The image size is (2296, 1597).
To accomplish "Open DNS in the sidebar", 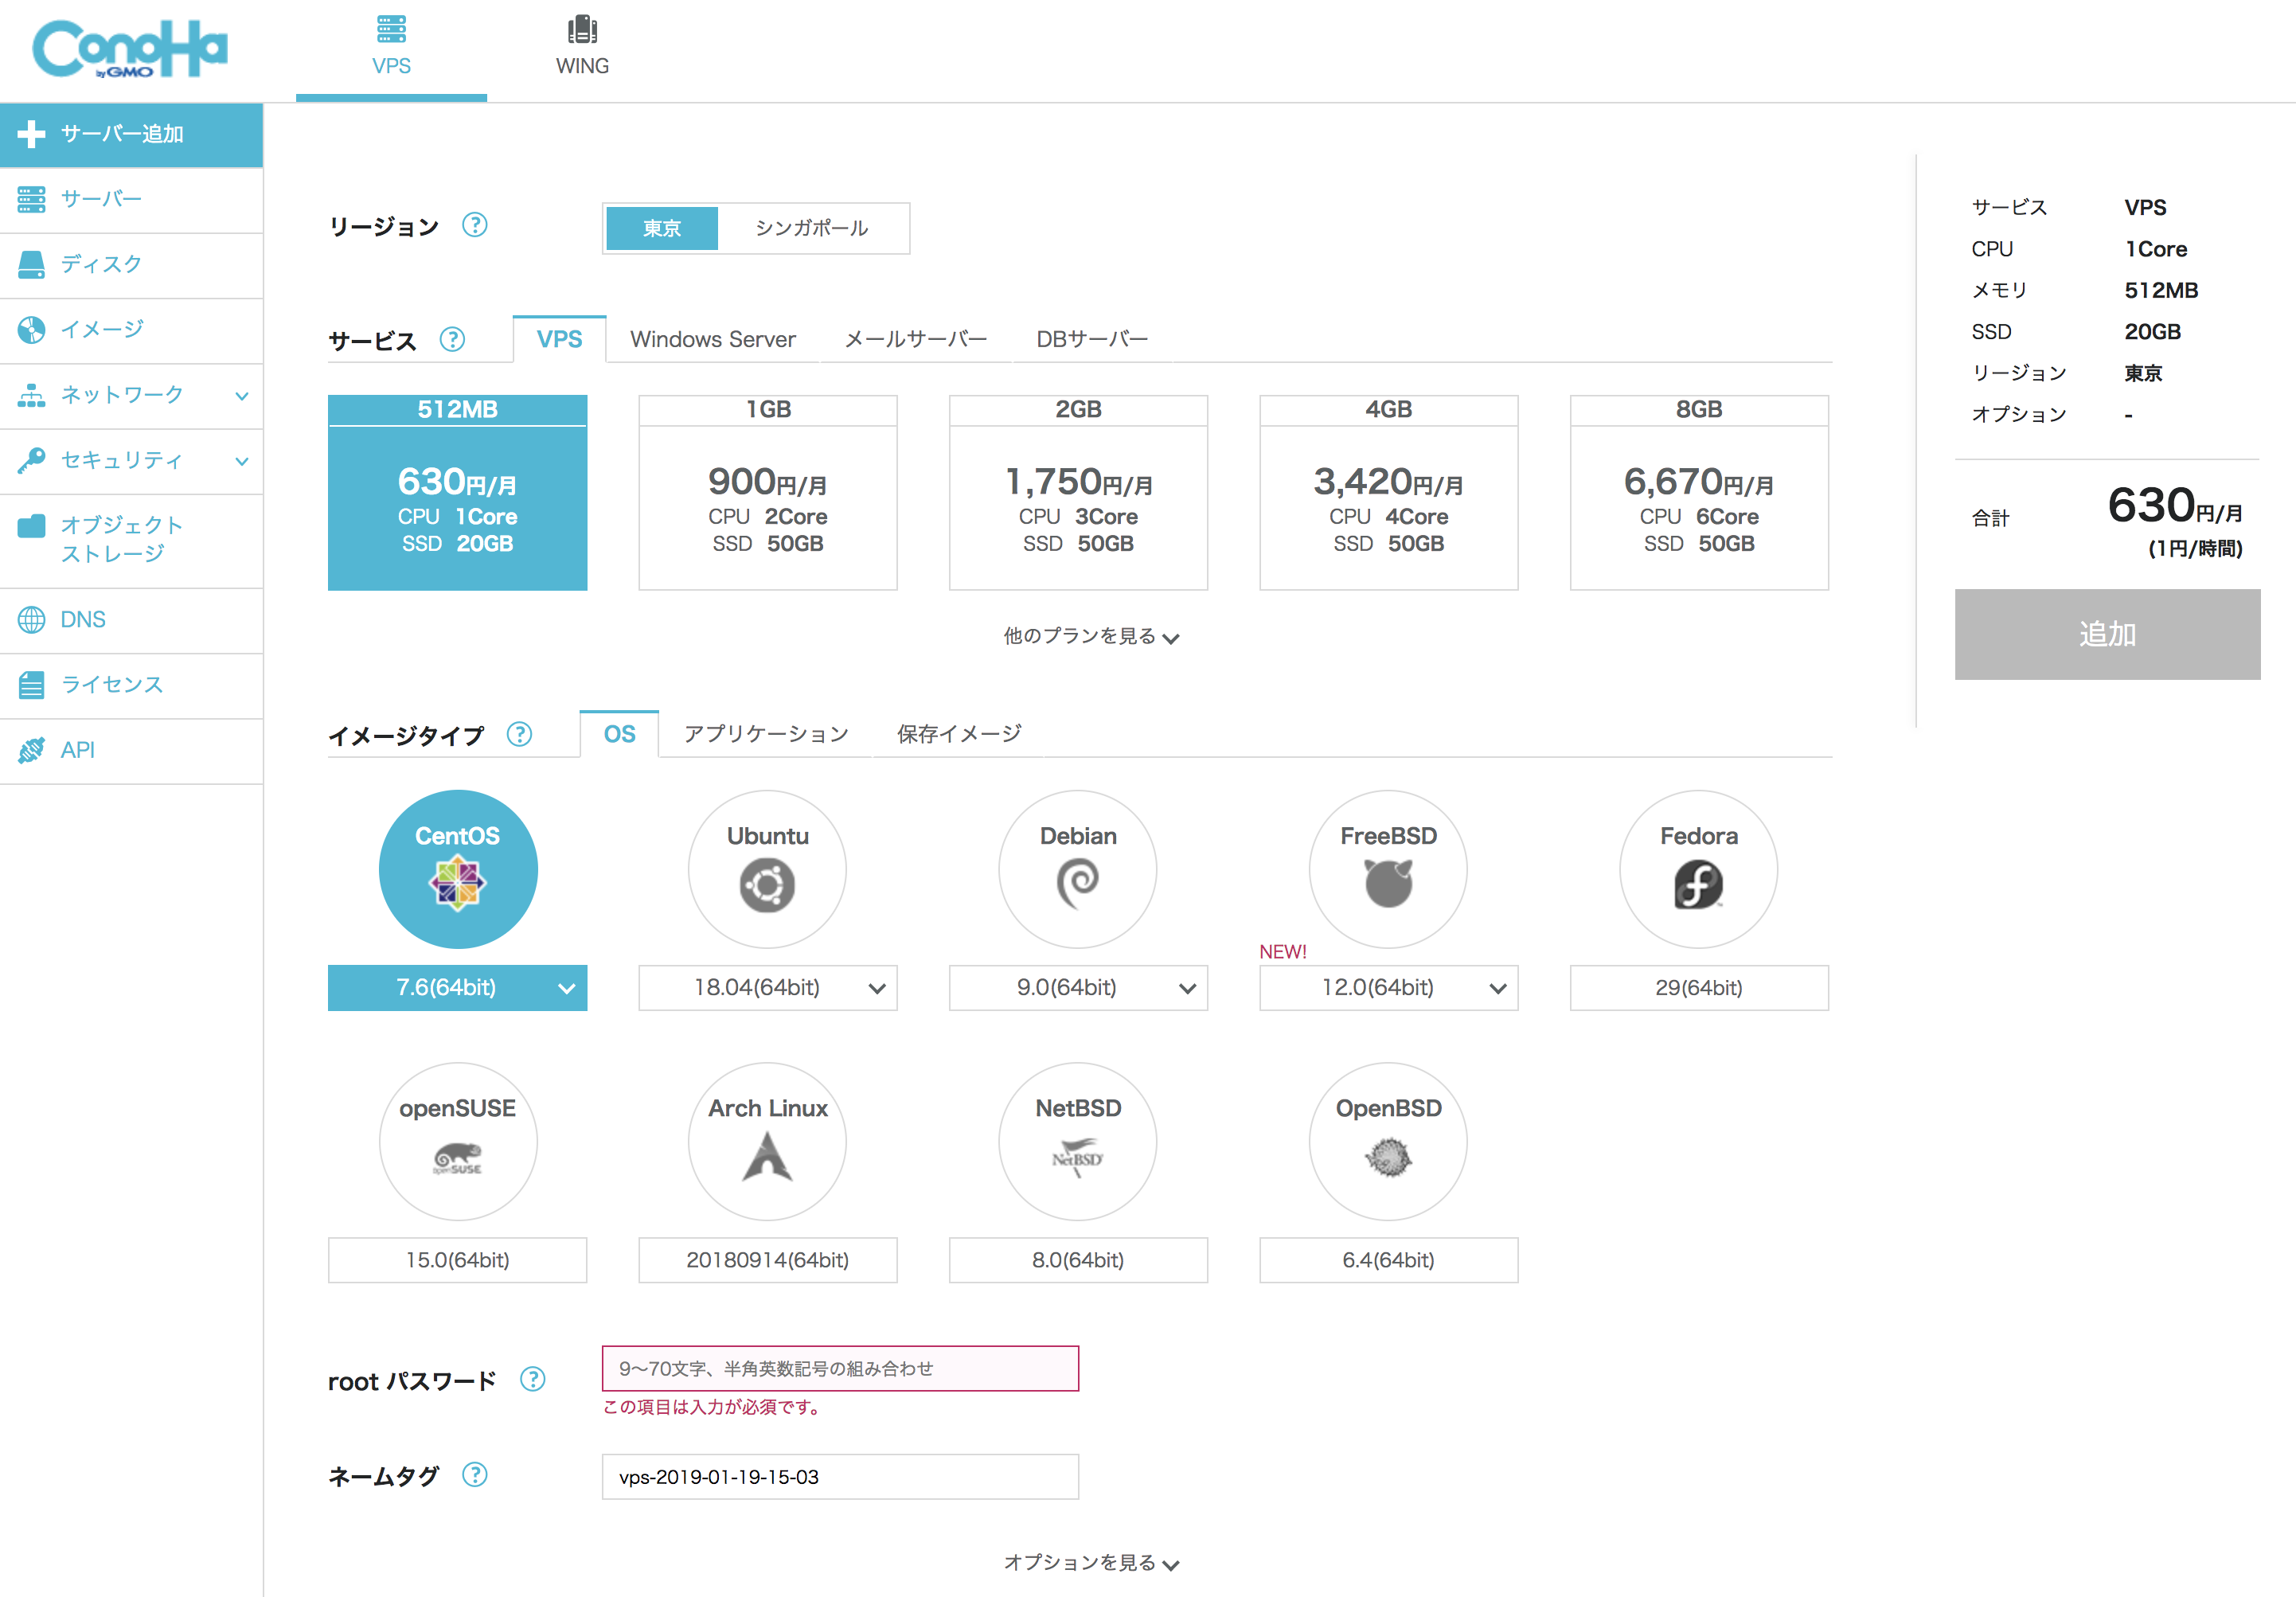I will click(x=131, y=620).
